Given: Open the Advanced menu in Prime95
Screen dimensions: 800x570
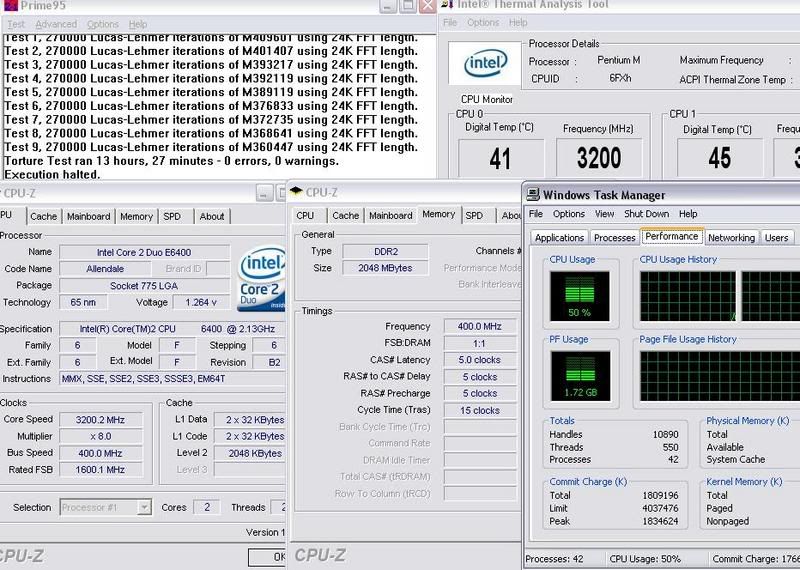Looking at the screenshot, I should pyautogui.click(x=56, y=24).
